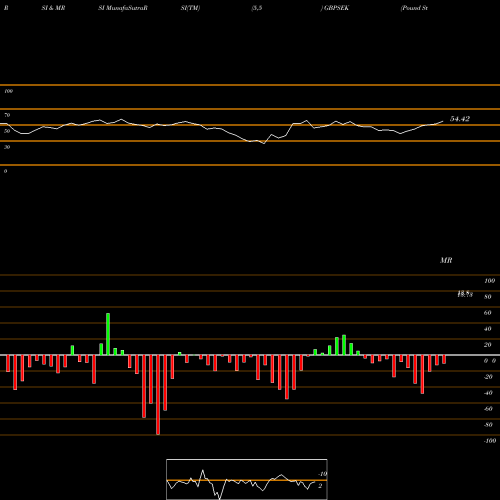Click the end point of the RSI line
Viewport: 500px width, 500px height.
tap(443, 121)
